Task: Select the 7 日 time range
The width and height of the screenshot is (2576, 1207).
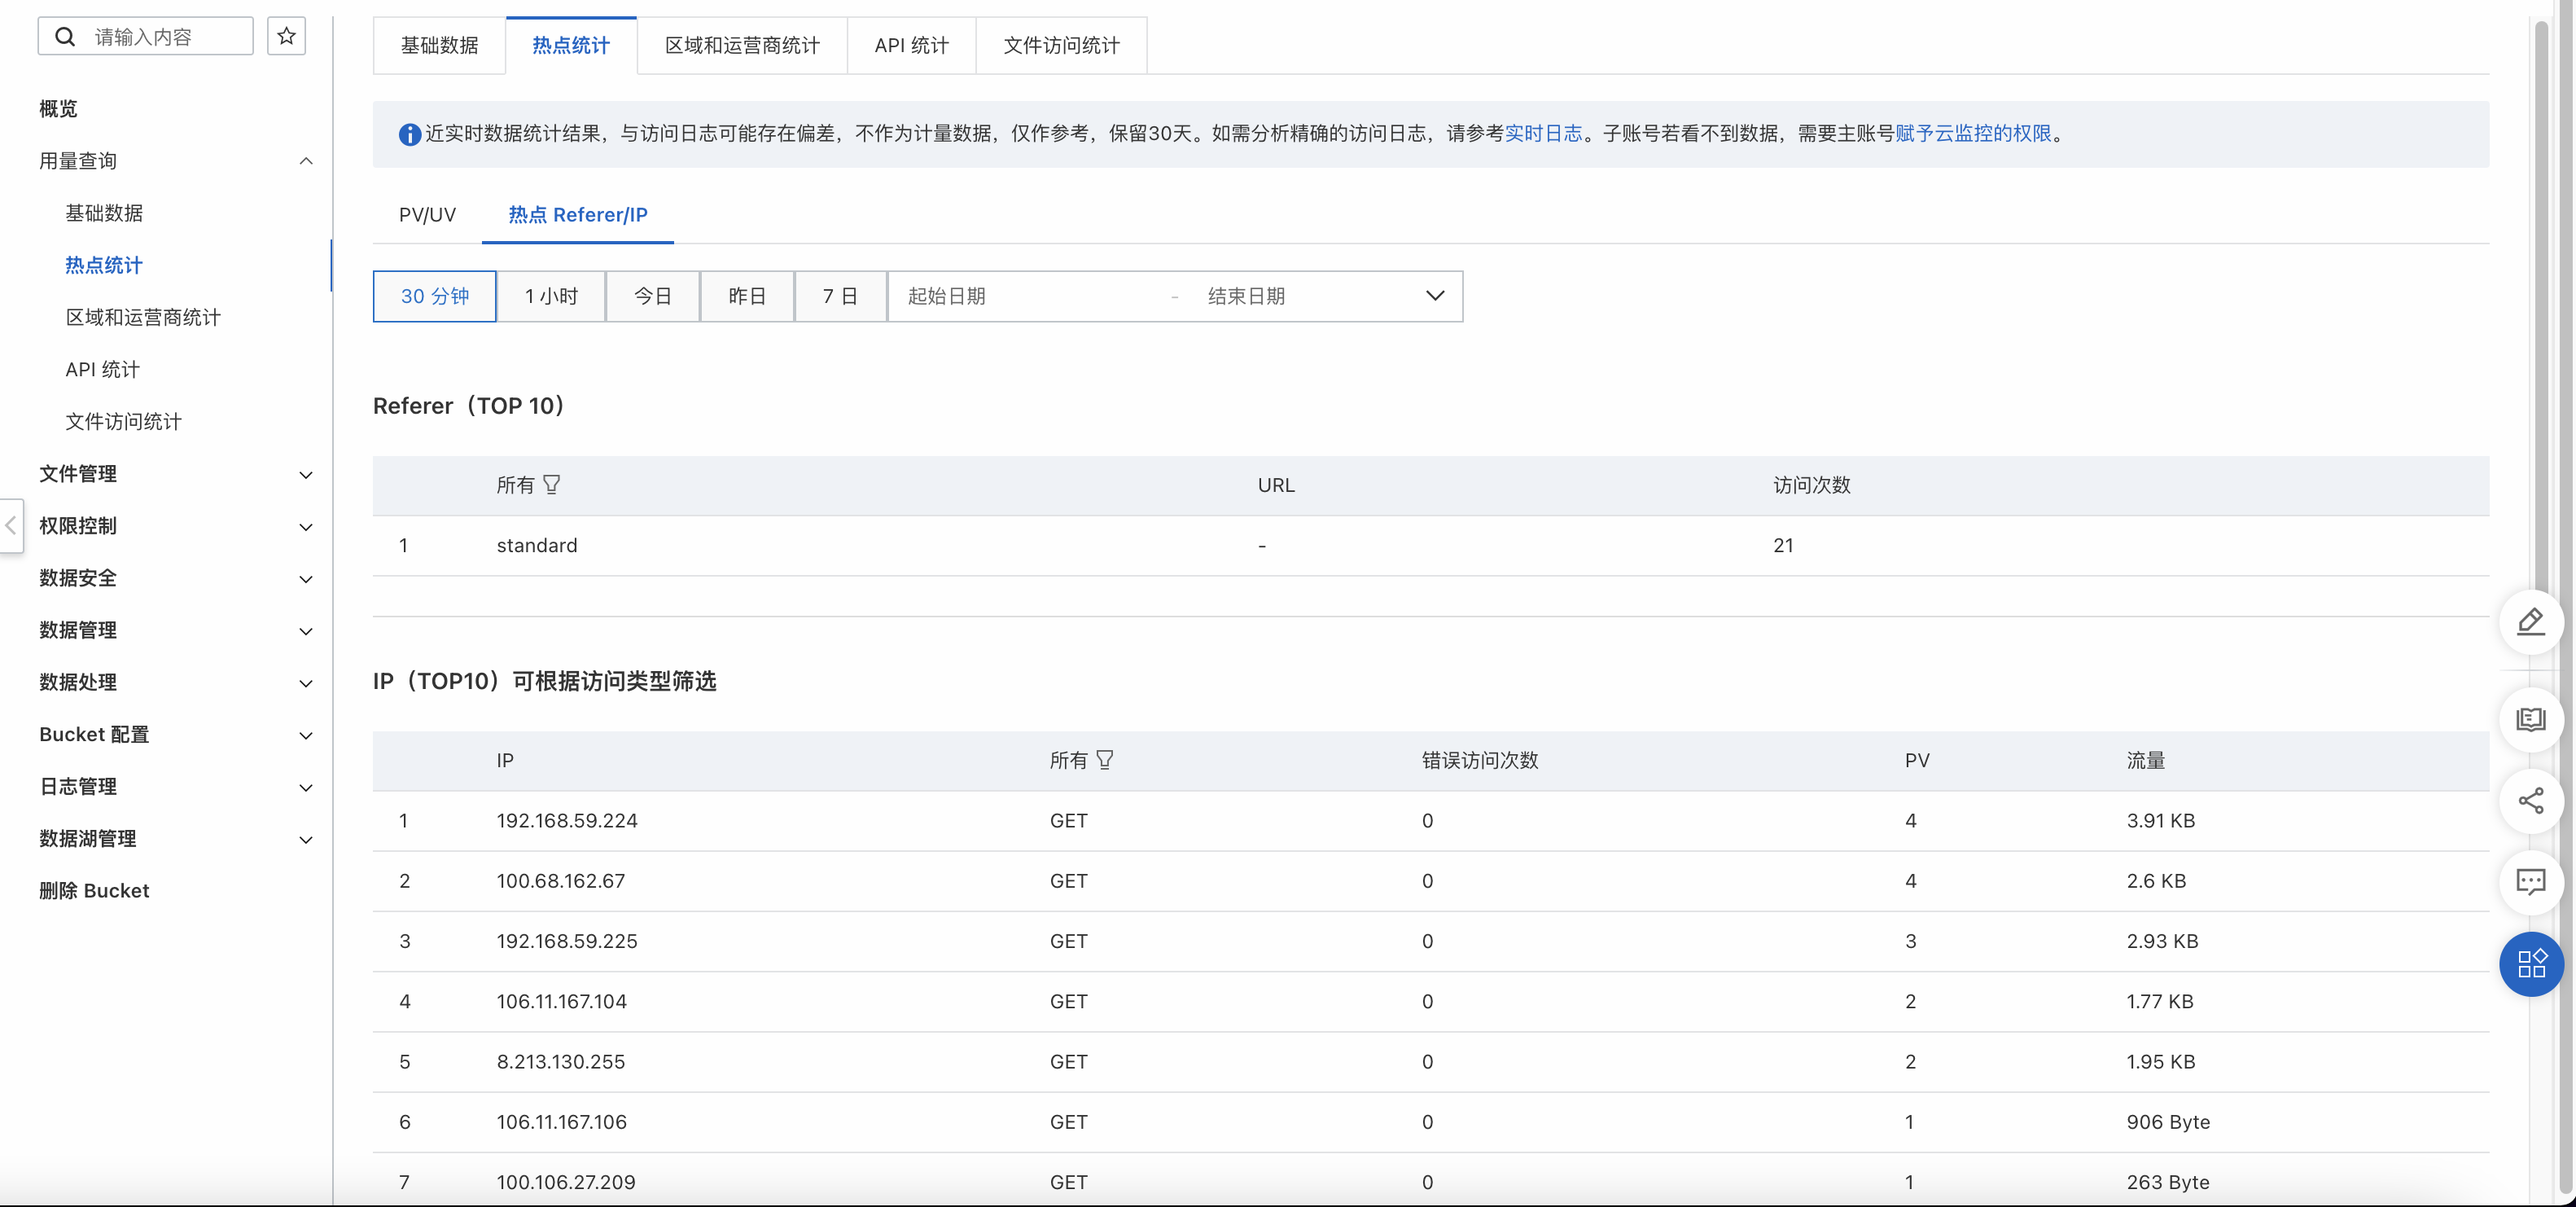Action: 840,296
